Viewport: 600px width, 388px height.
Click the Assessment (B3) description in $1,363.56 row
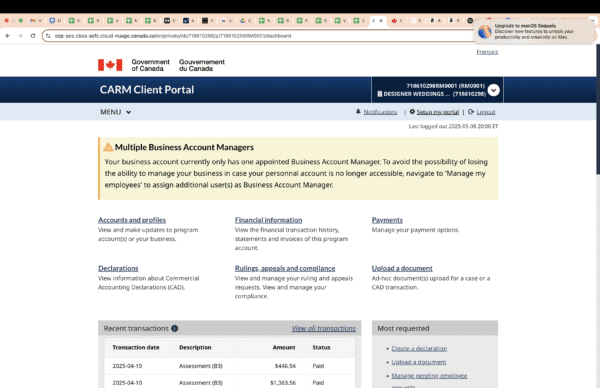(x=201, y=383)
